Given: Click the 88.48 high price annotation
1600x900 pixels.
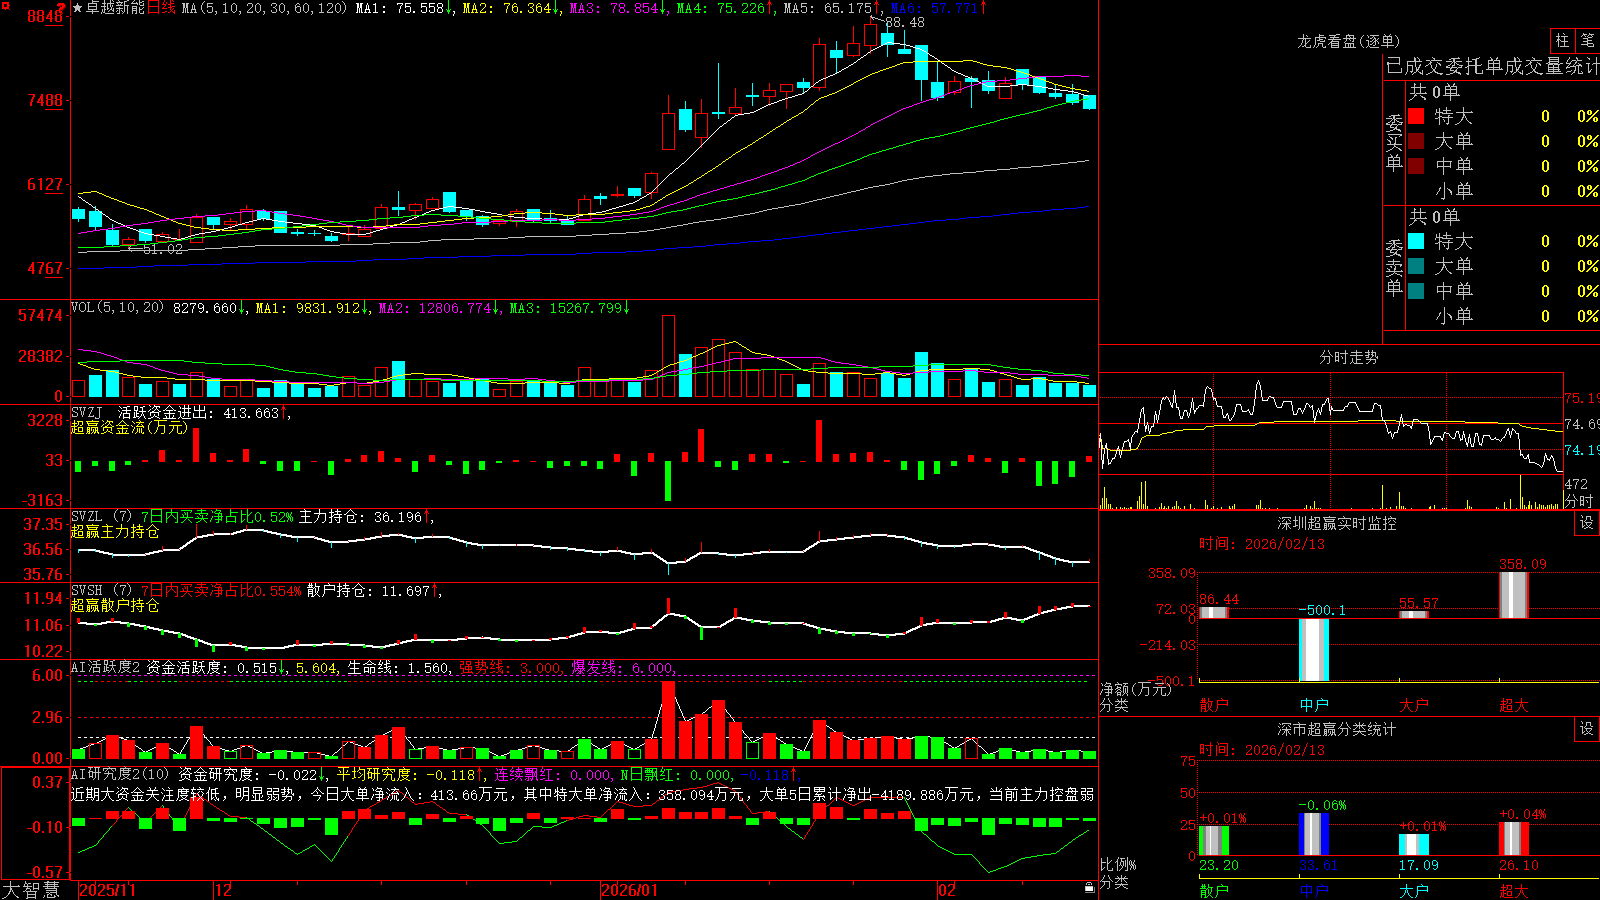Looking at the screenshot, I should (904, 22).
